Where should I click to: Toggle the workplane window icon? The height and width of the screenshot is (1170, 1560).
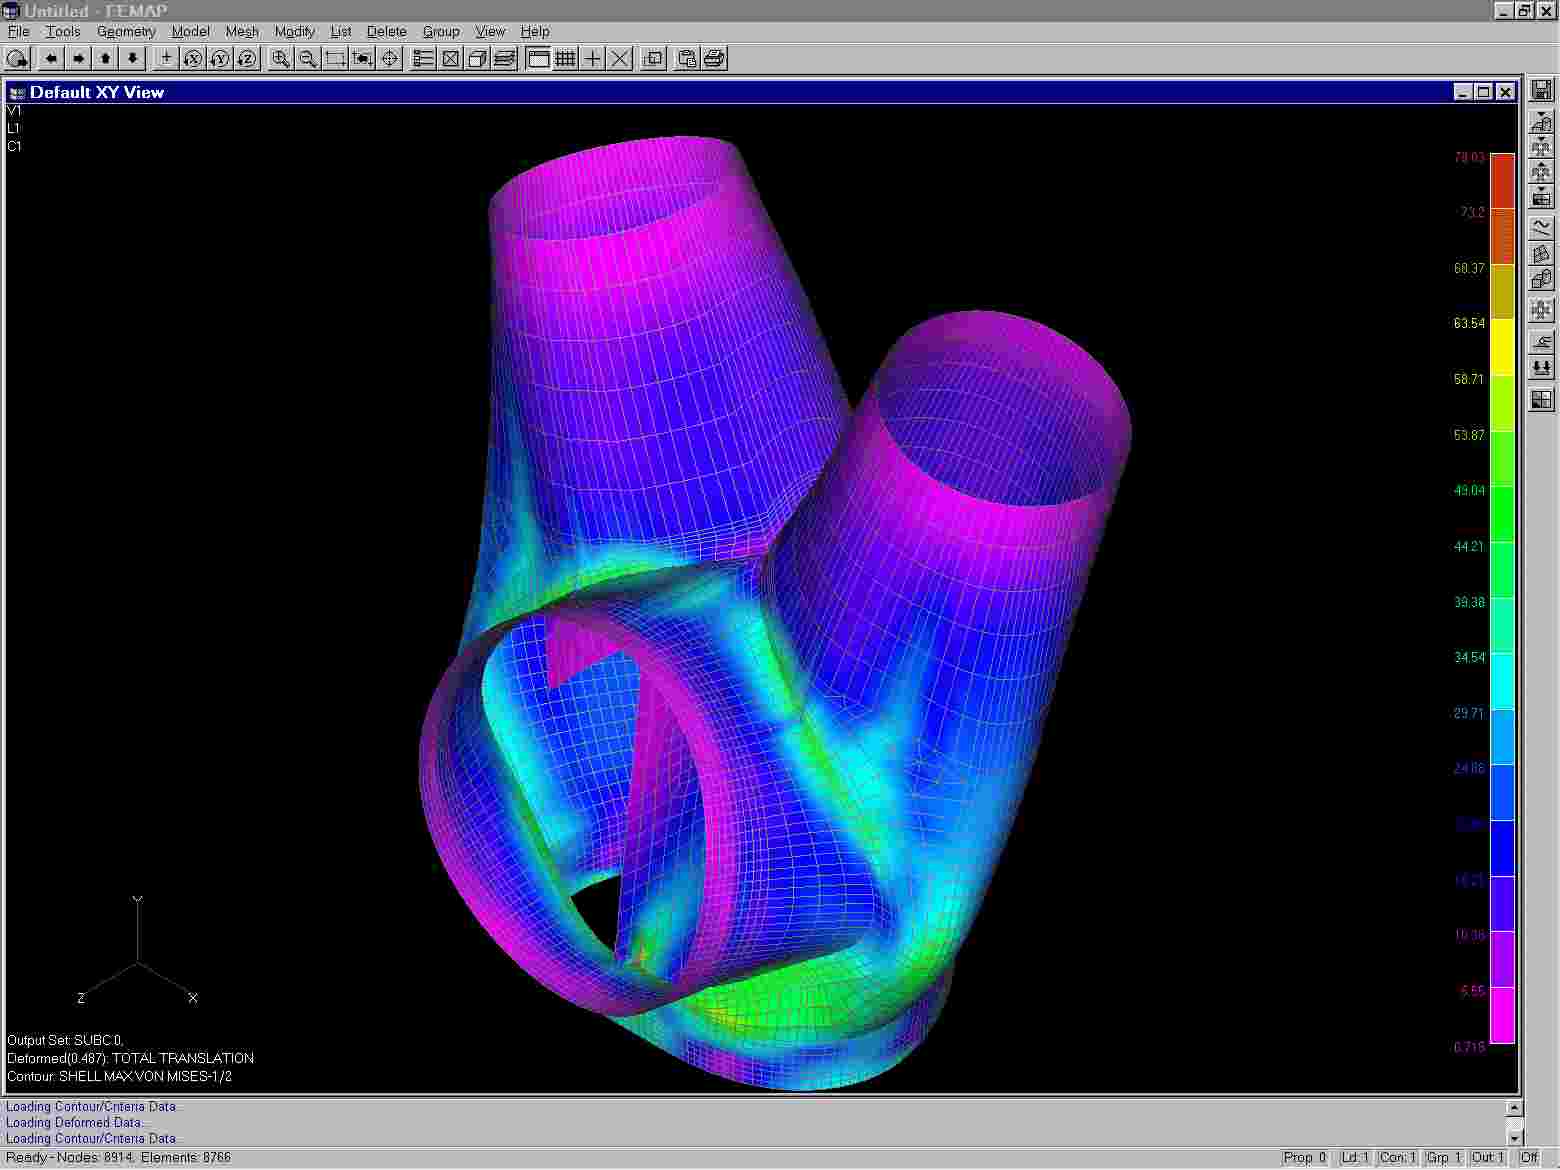[538, 58]
